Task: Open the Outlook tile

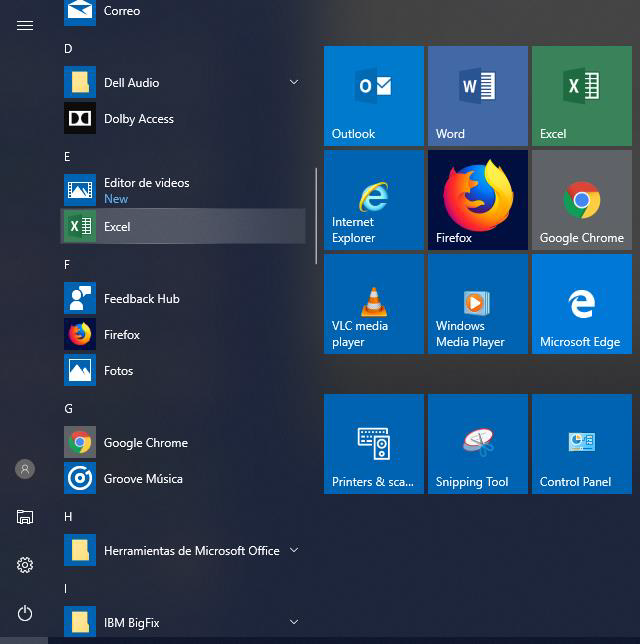Action: pyautogui.click(x=374, y=96)
